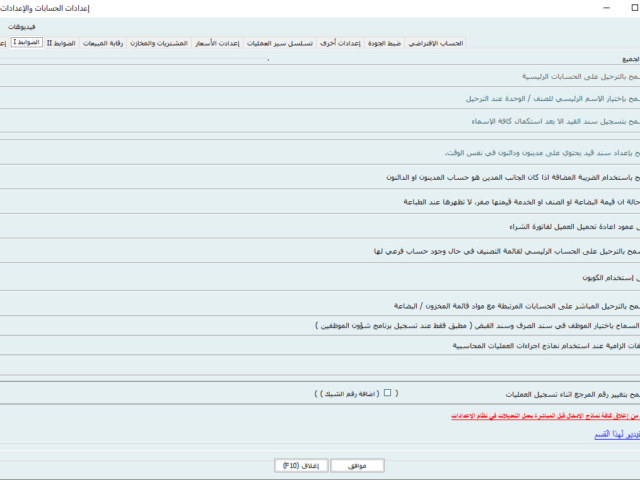The width and height of the screenshot is (640, 480).
Task: Click the red underlined warning text
Action: 545,416
